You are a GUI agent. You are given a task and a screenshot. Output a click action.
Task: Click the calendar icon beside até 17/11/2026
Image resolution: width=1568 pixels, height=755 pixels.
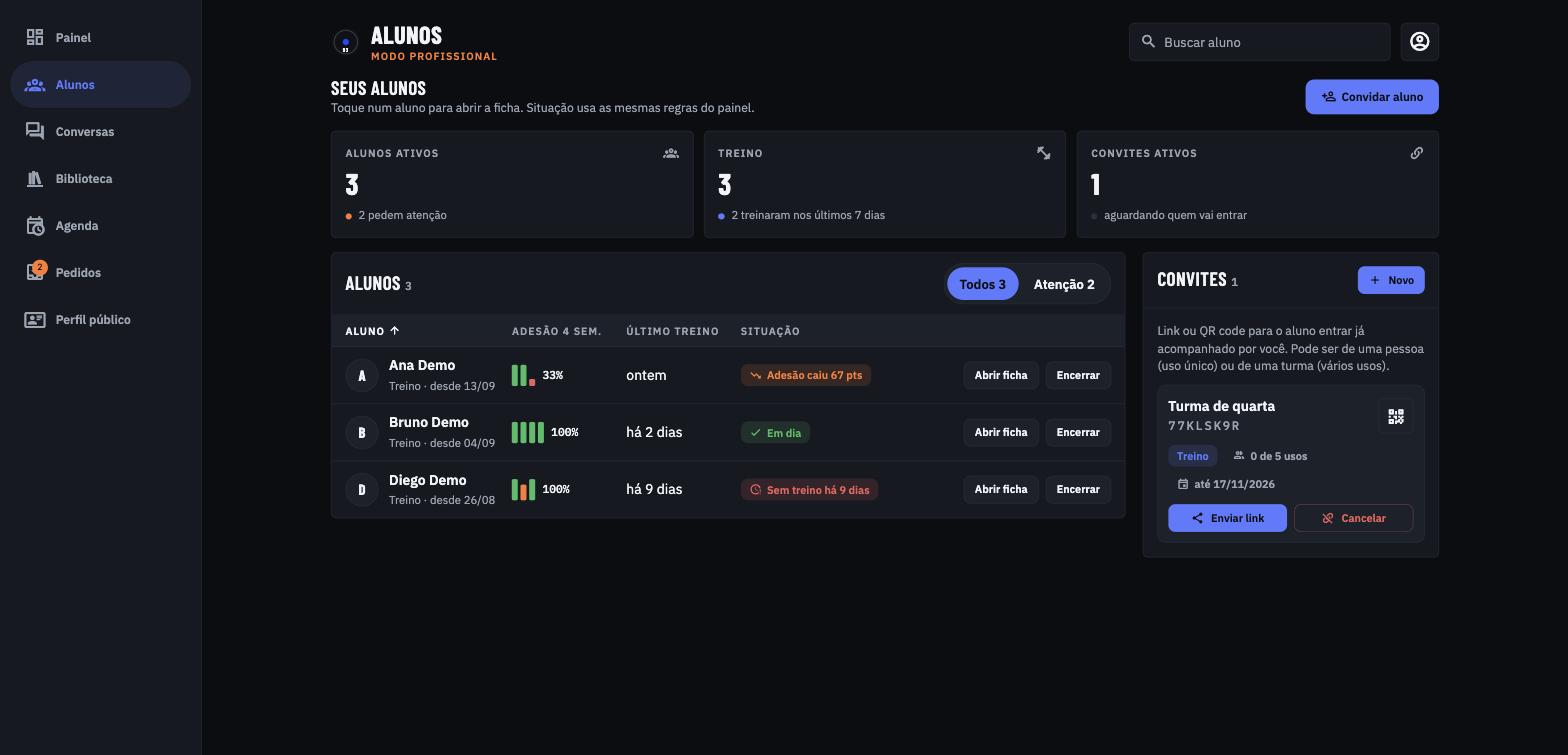1183,484
